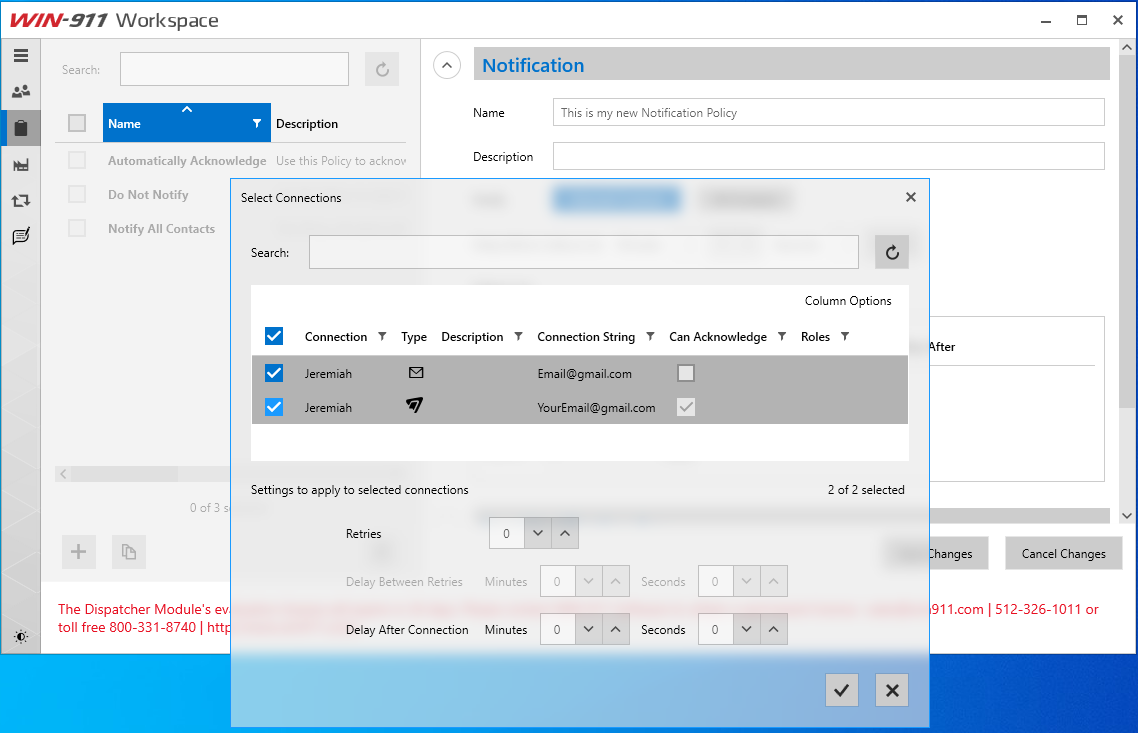Viewport: 1138px width, 733px height.
Task: Select the Notify All Contacts policy
Action: tap(161, 229)
